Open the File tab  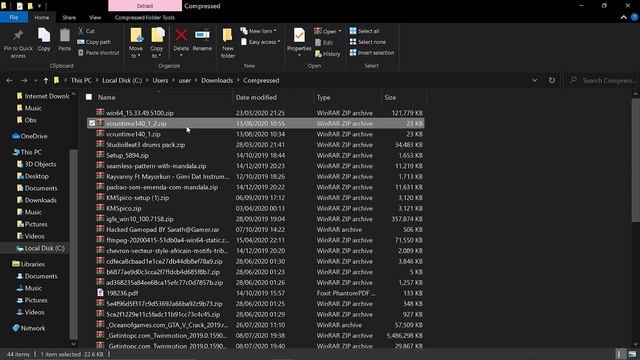[14, 18]
